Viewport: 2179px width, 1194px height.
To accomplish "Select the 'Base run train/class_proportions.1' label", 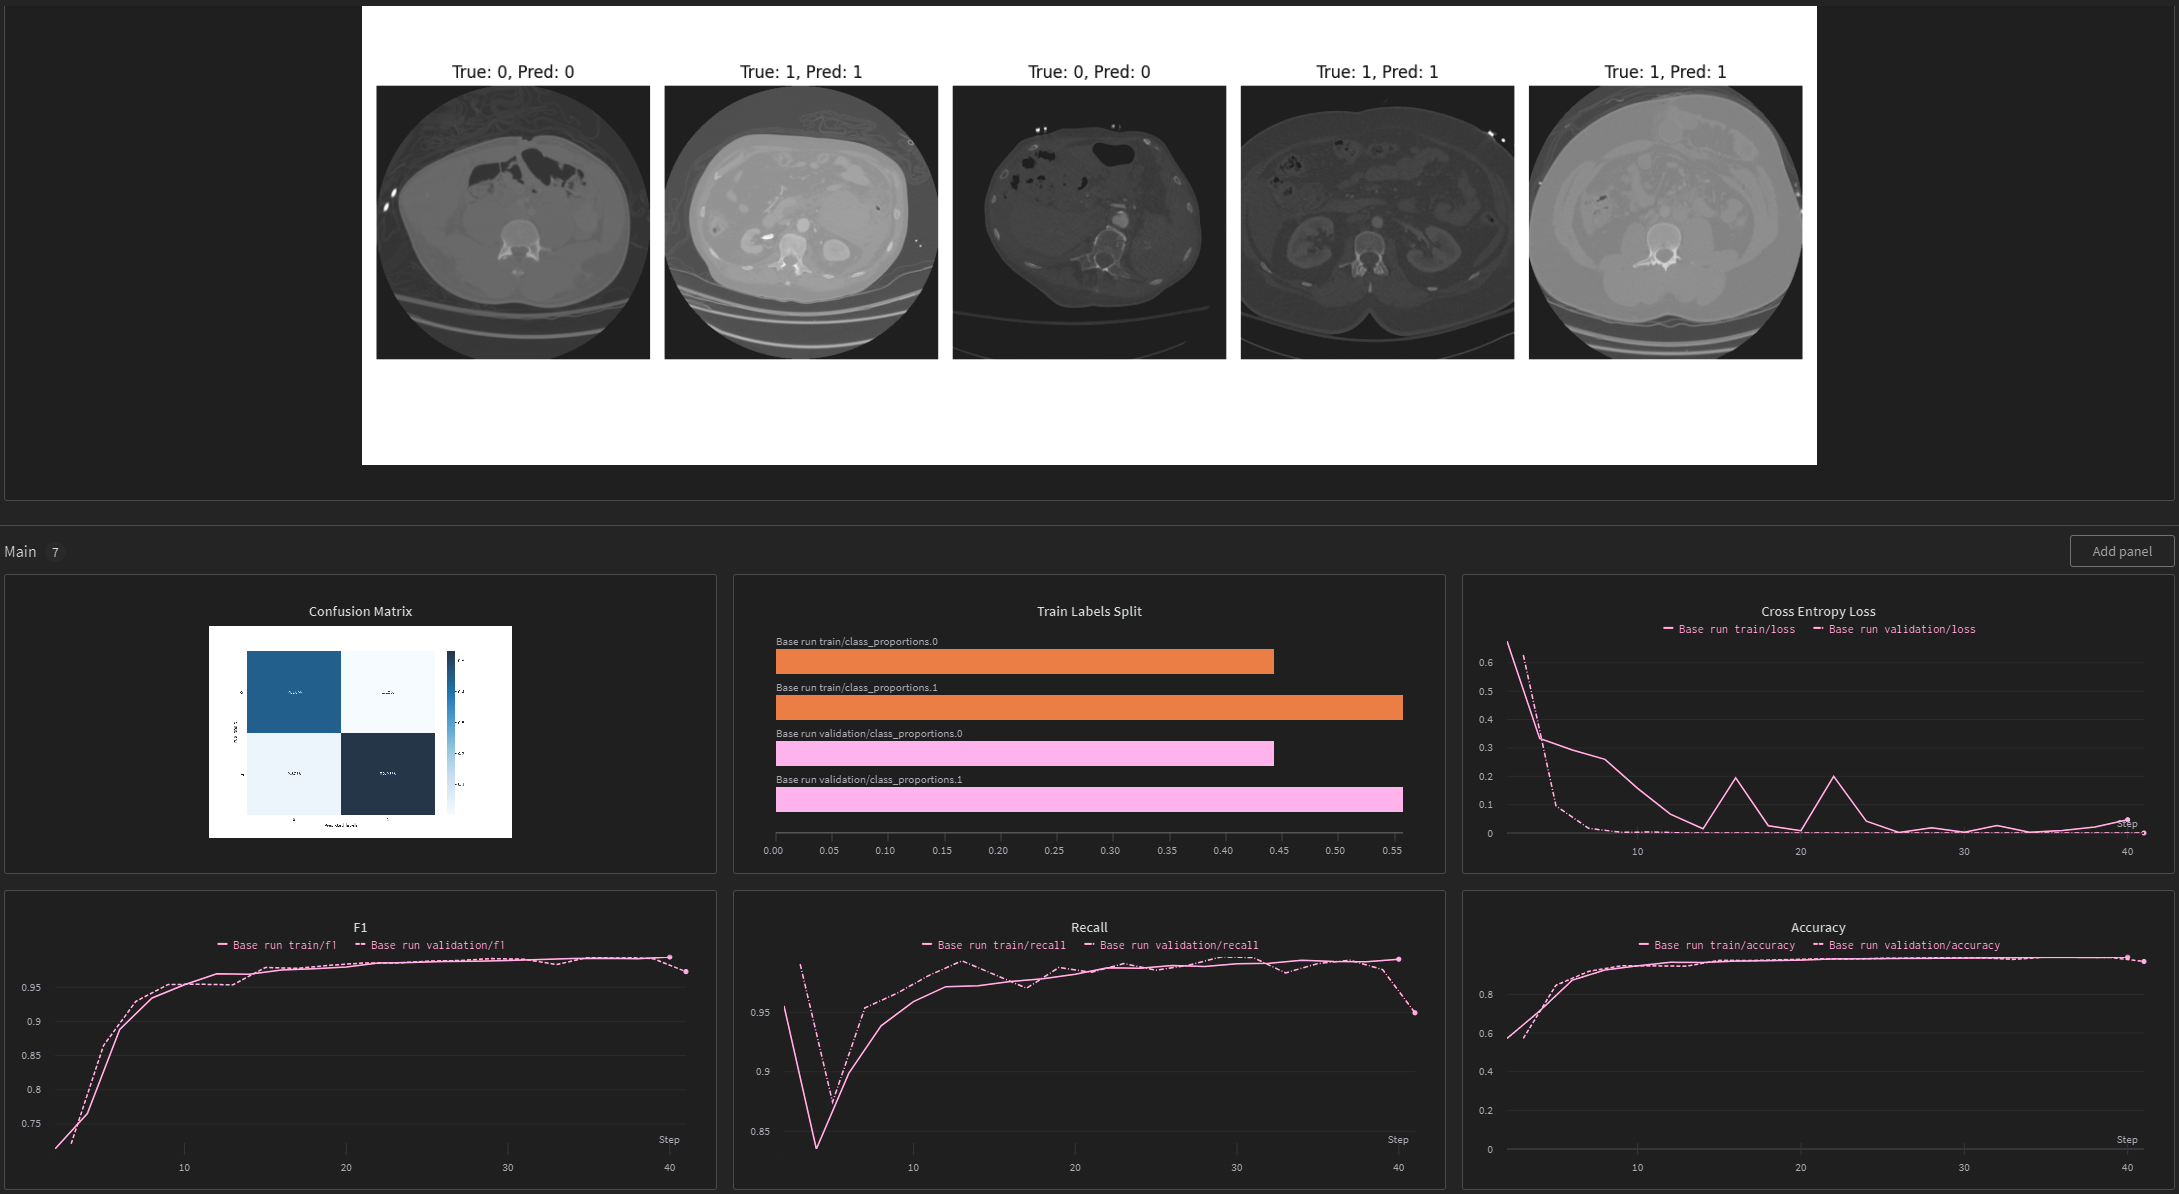I will [857, 688].
